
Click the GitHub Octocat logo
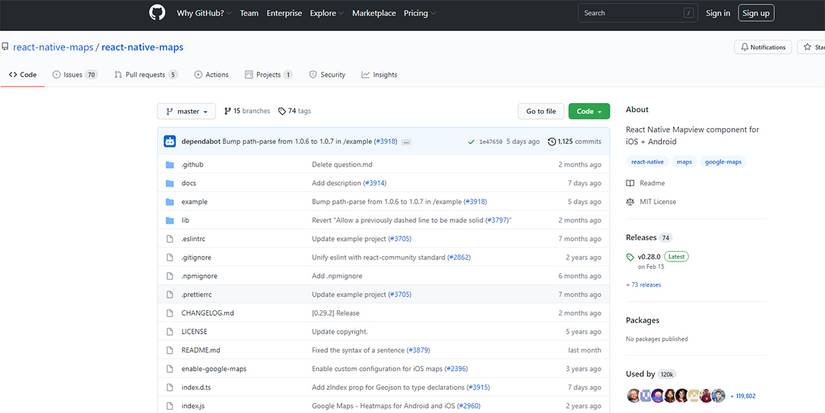(156, 13)
